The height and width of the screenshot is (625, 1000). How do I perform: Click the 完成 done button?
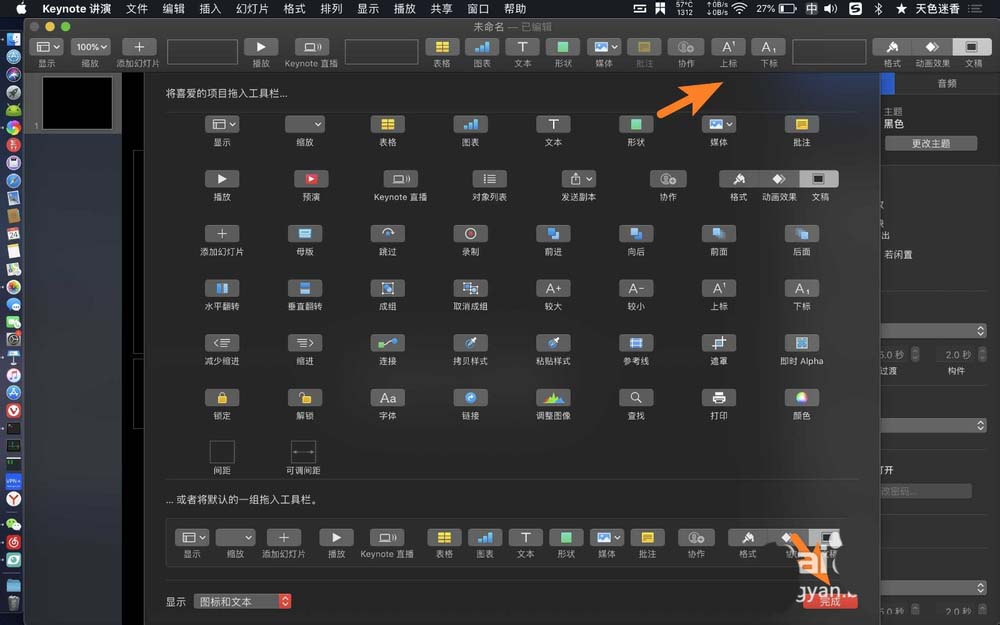[x=830, y=601]
